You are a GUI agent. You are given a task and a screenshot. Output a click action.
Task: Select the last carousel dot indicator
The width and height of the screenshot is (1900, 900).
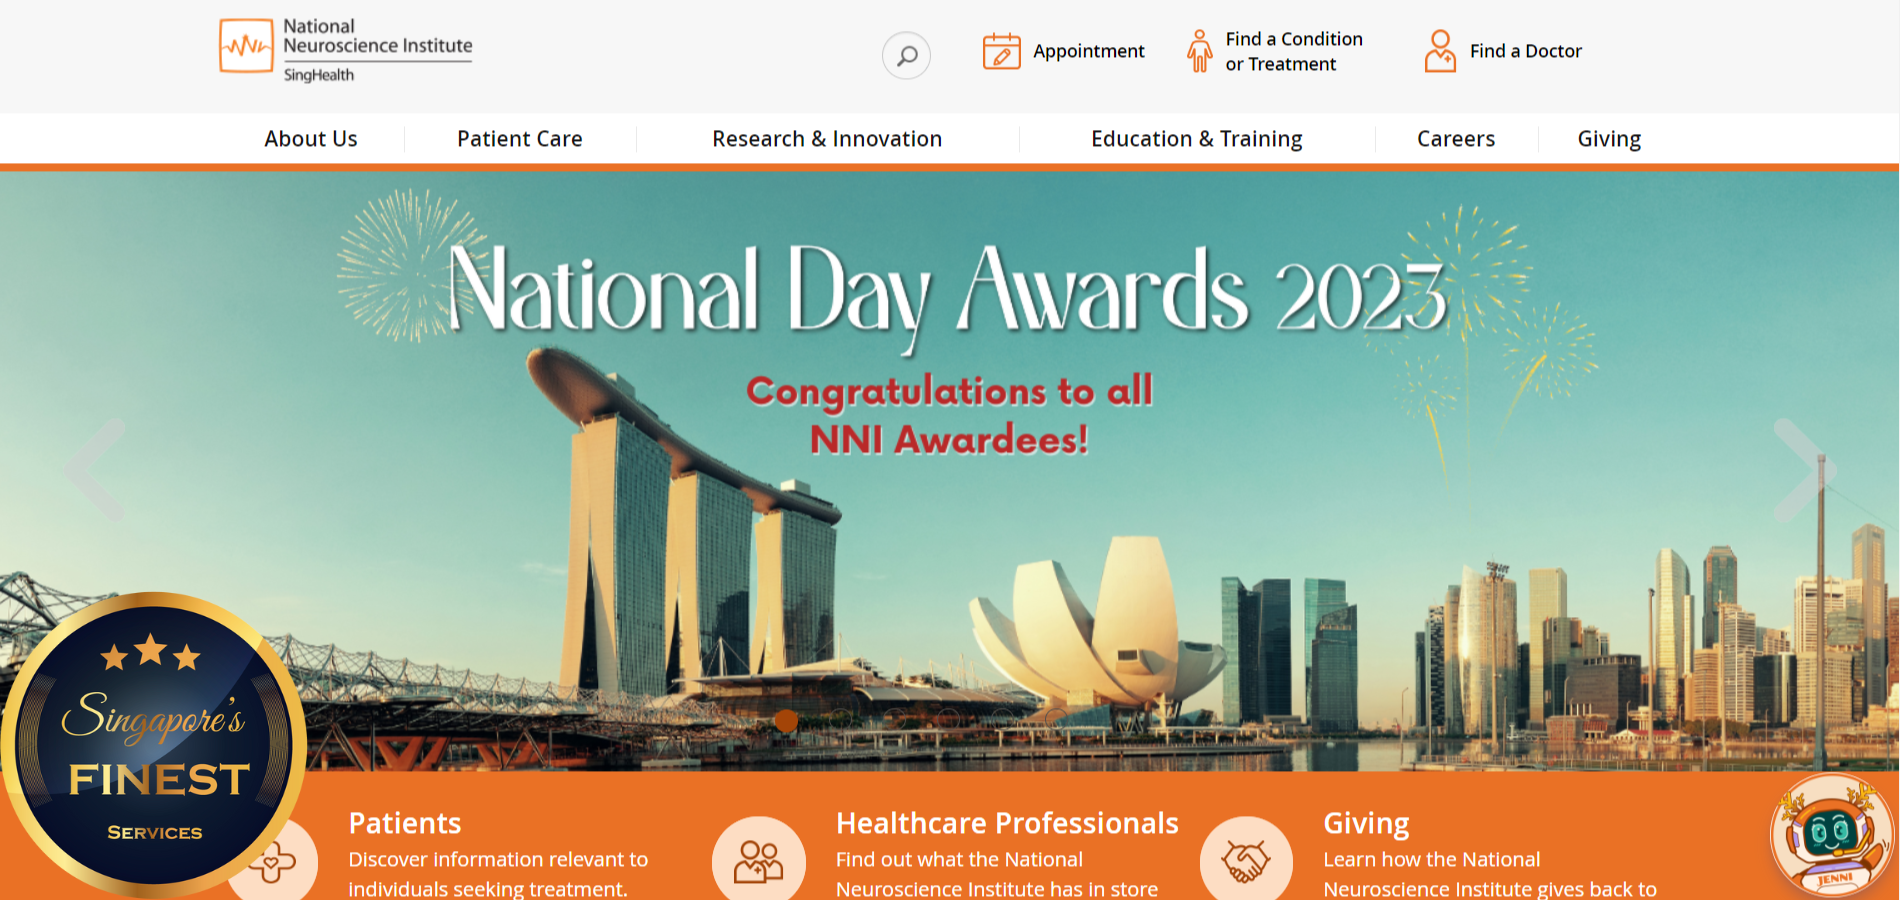point(1056,720)
